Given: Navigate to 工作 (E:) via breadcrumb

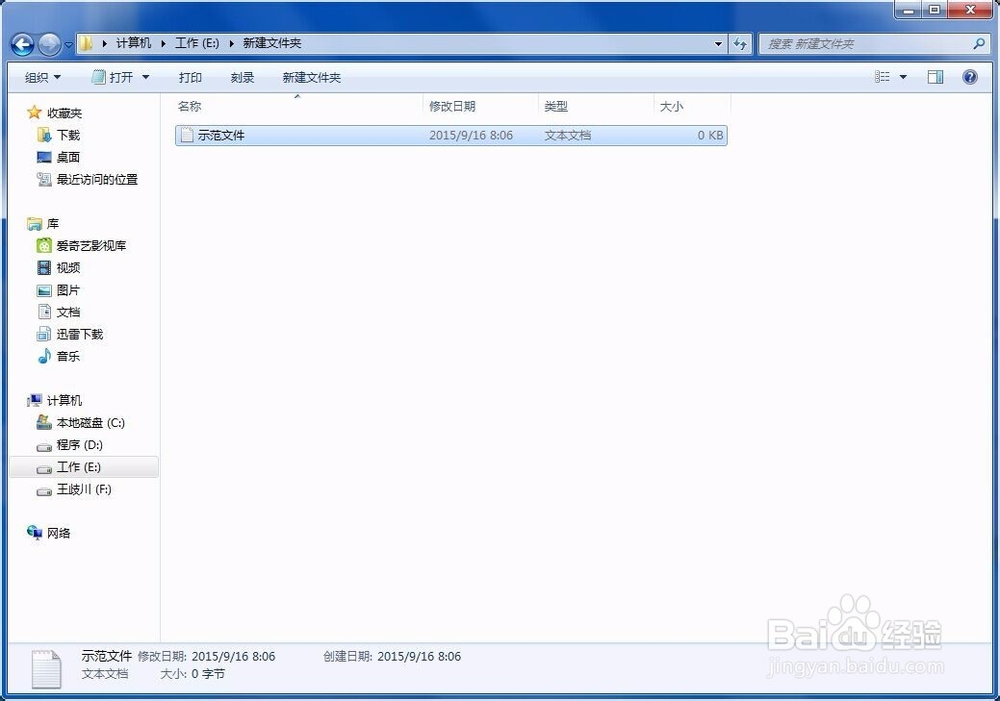Looking at the screenshot, I should (196, 44).
